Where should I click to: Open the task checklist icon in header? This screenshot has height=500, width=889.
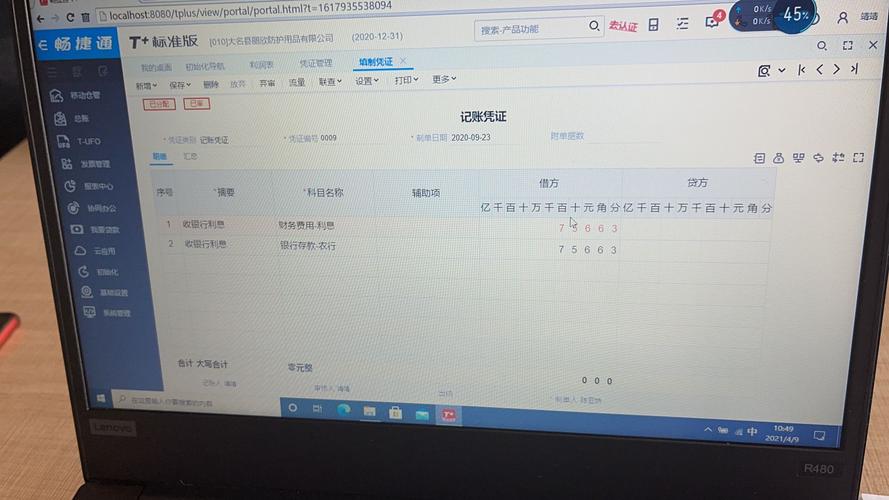coord(682,23)
